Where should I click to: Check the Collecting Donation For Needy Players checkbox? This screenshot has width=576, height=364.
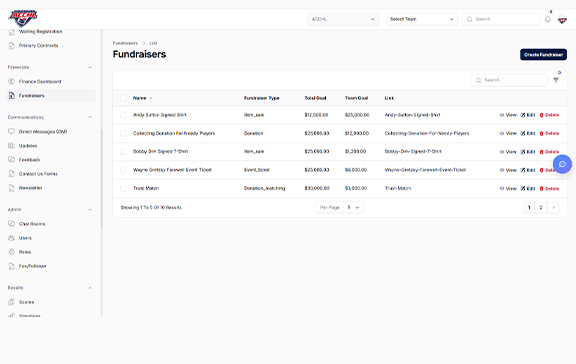(x=123, y=133)
